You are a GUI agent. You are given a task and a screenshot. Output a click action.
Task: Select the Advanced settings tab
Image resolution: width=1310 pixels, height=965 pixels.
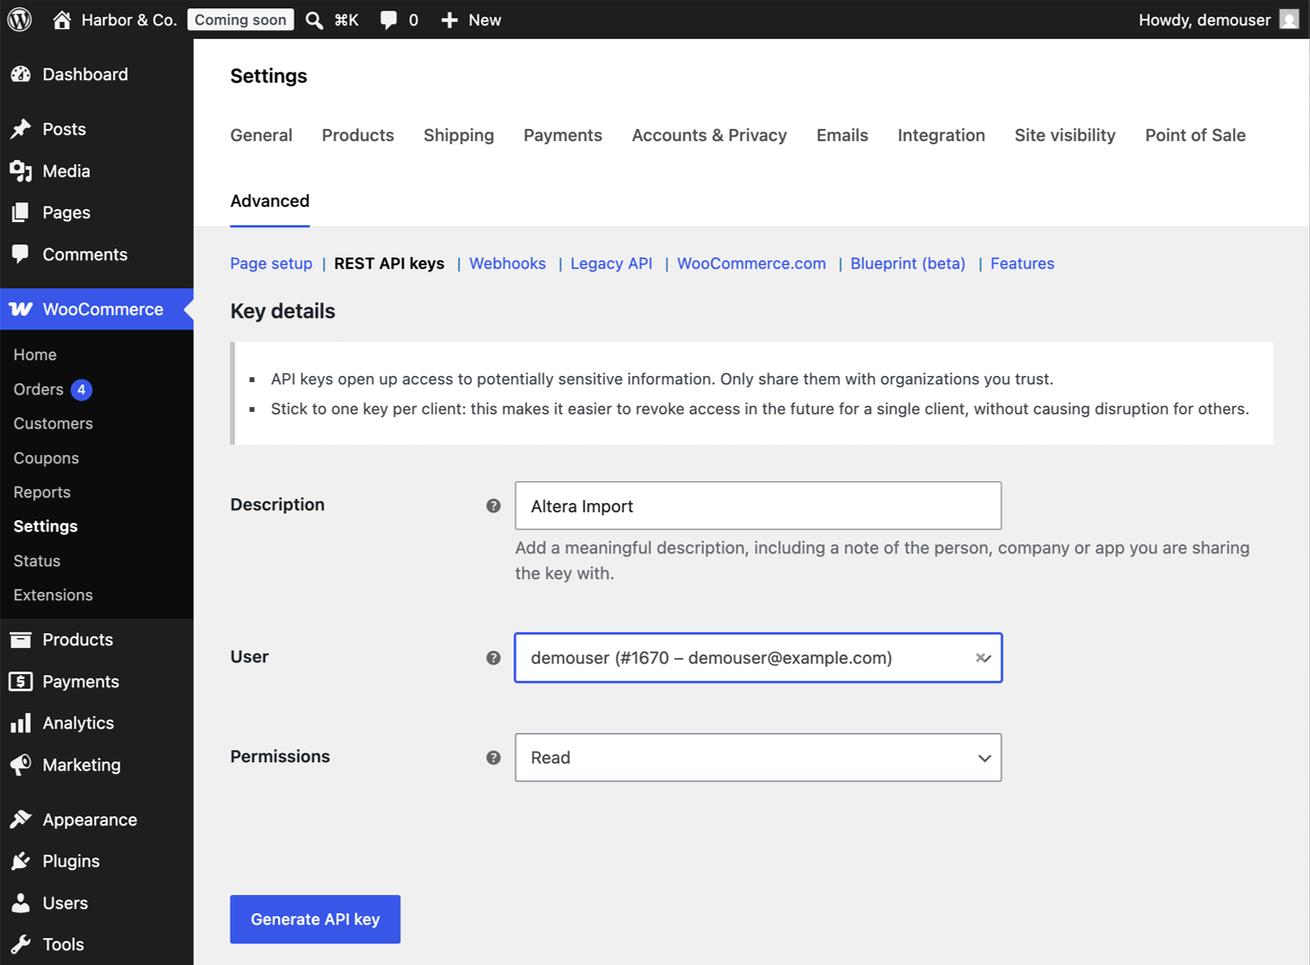270,201
